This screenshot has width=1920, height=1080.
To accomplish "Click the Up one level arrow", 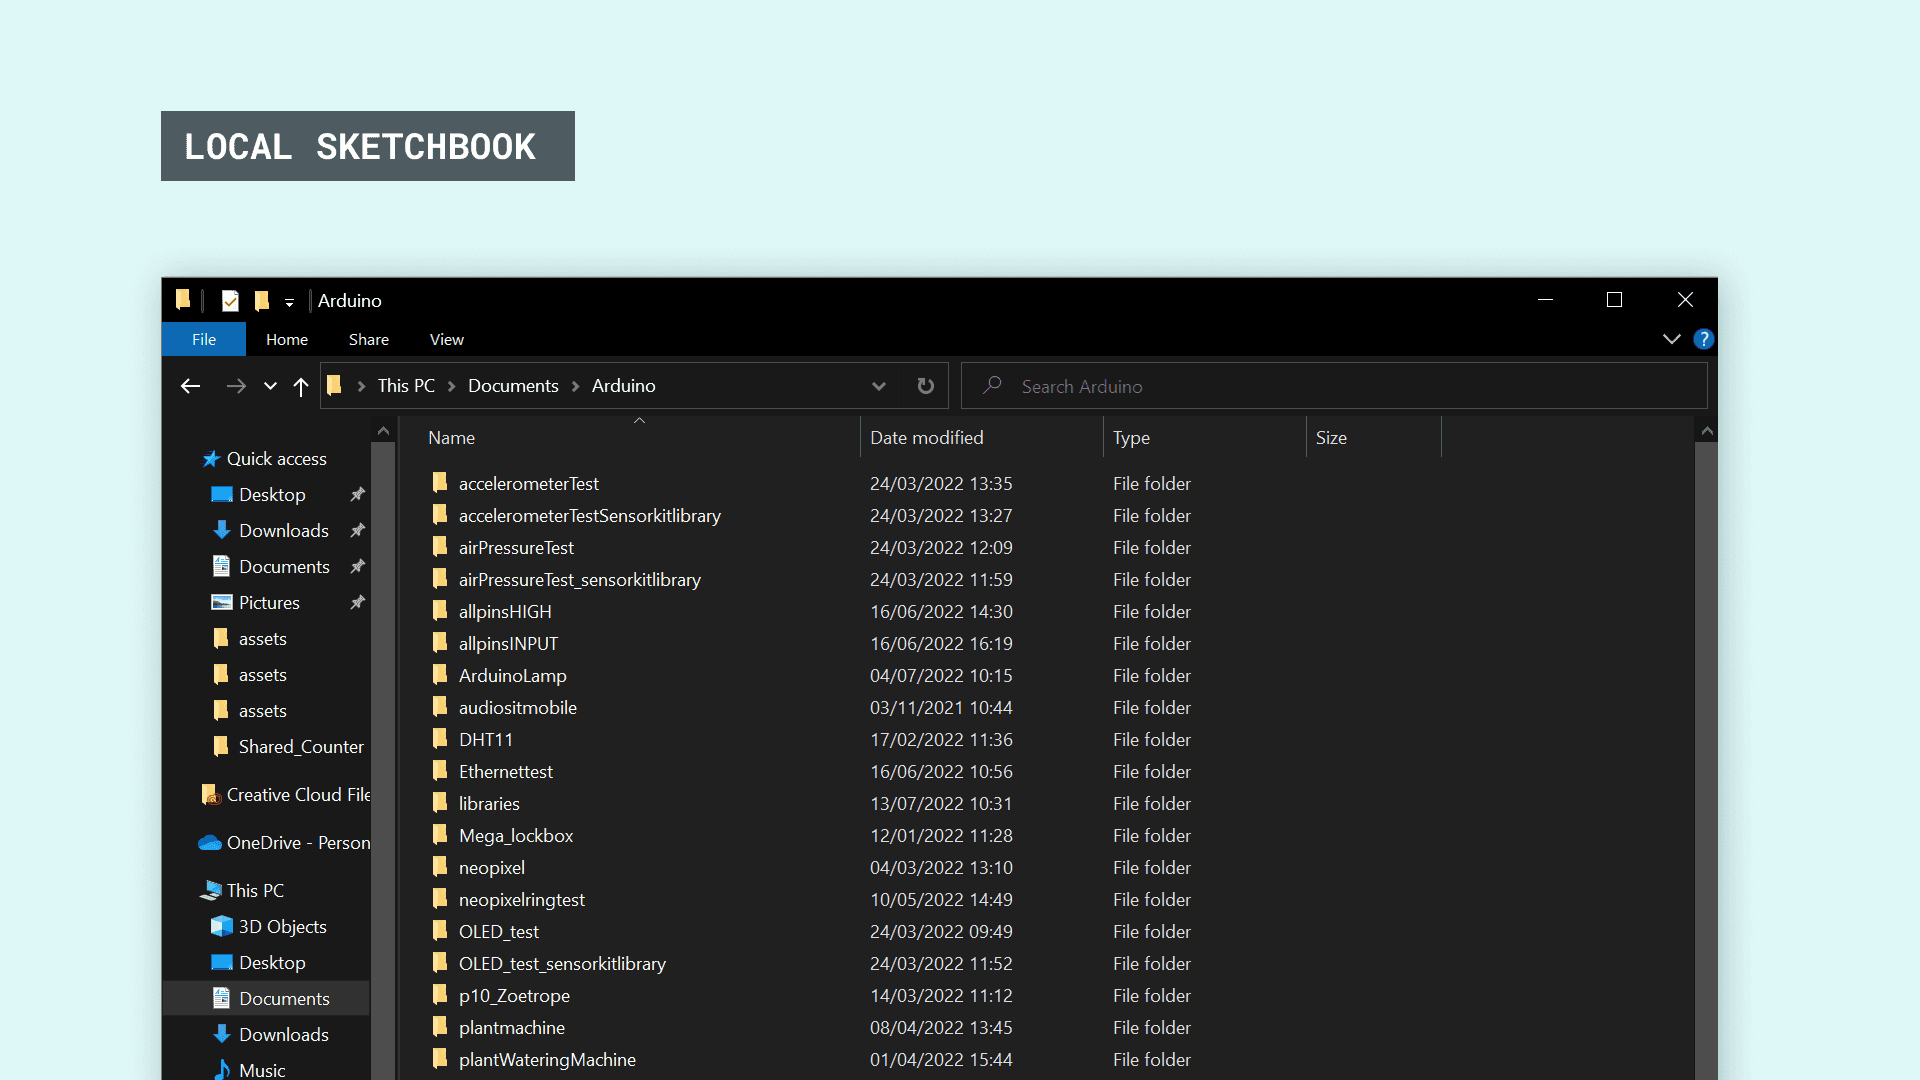I will [x=301, y=386].
